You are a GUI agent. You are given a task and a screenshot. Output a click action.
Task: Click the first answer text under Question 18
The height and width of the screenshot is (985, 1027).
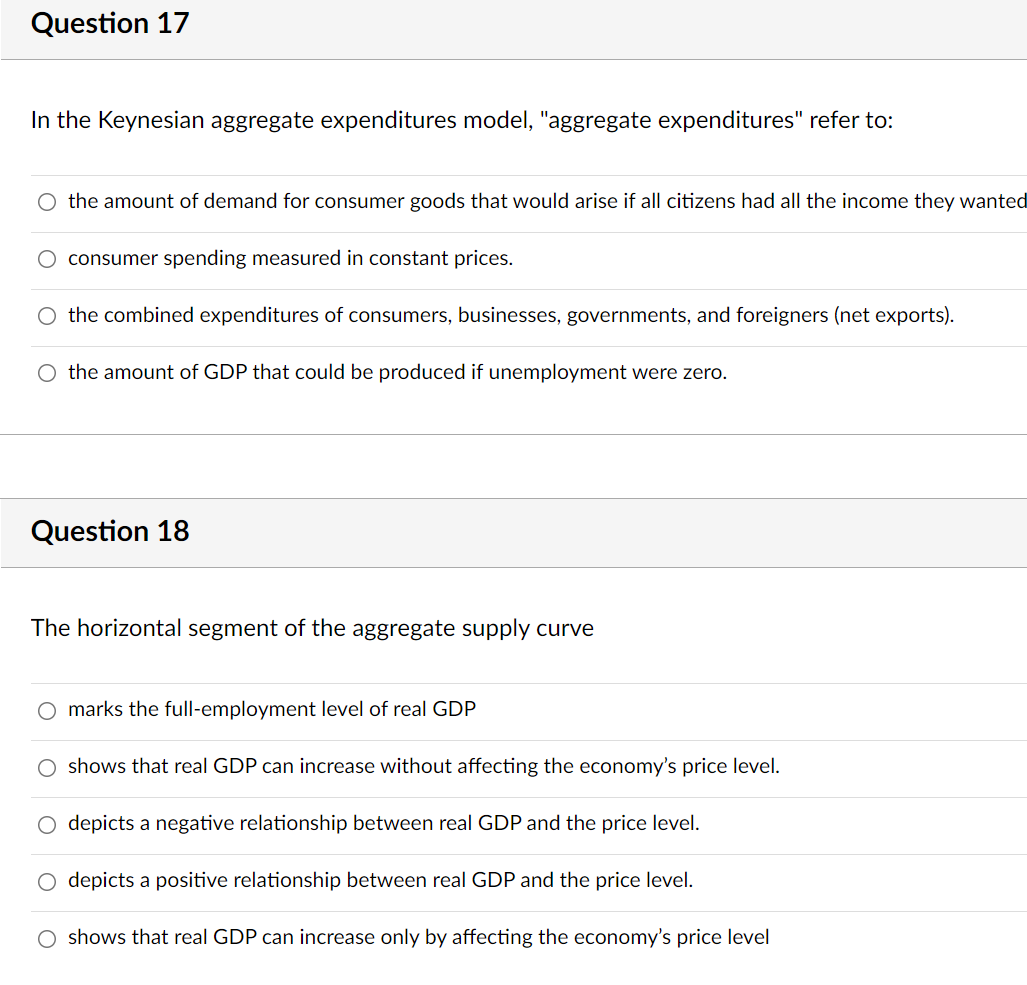271,711
